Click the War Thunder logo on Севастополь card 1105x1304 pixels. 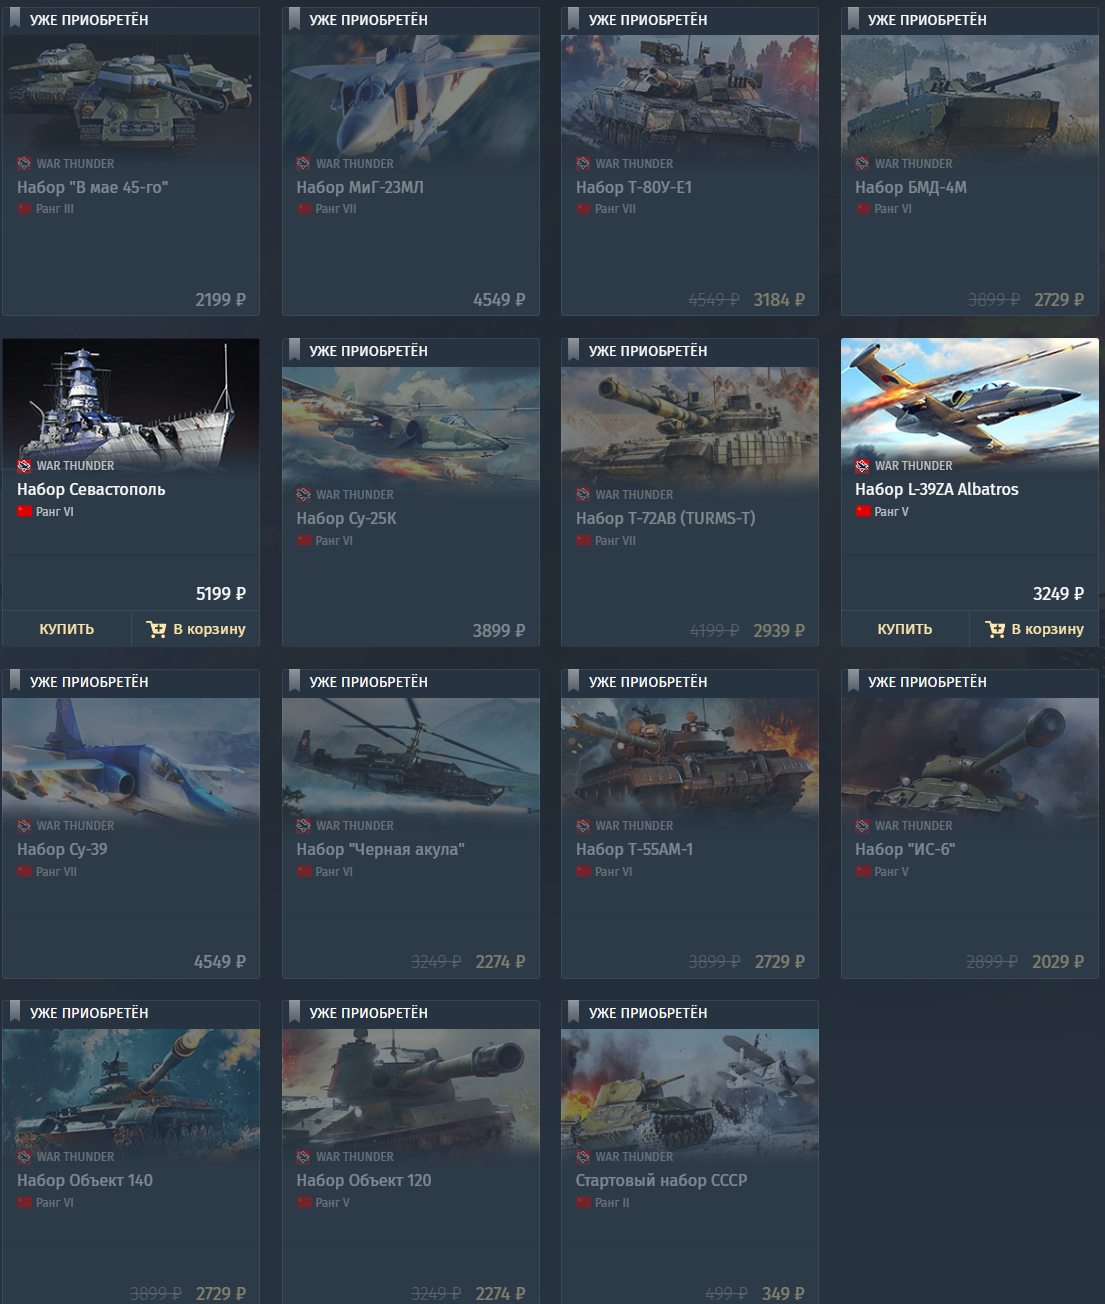point(24,466)
